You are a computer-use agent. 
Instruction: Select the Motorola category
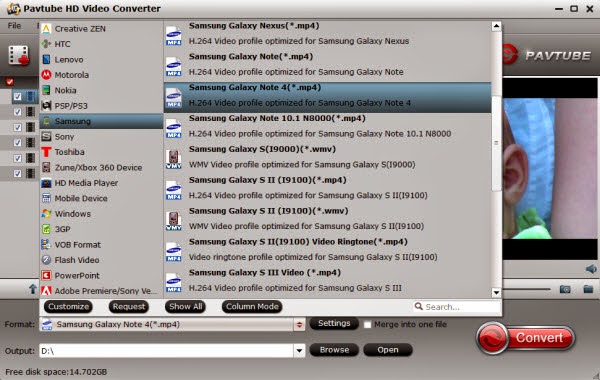pos(101,75)
